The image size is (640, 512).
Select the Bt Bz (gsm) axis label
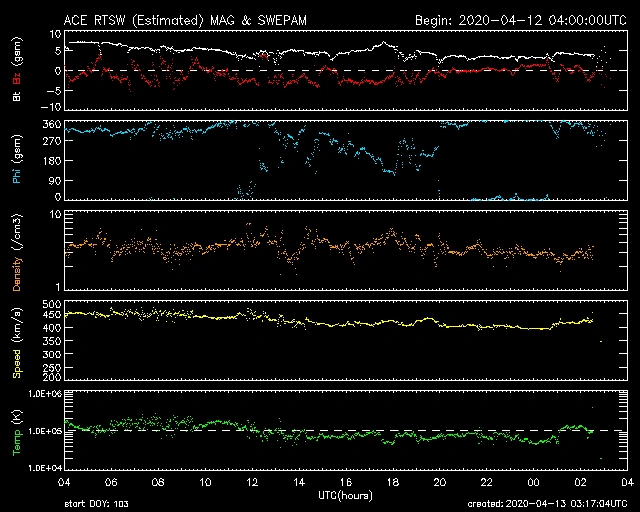click(17, 70)
